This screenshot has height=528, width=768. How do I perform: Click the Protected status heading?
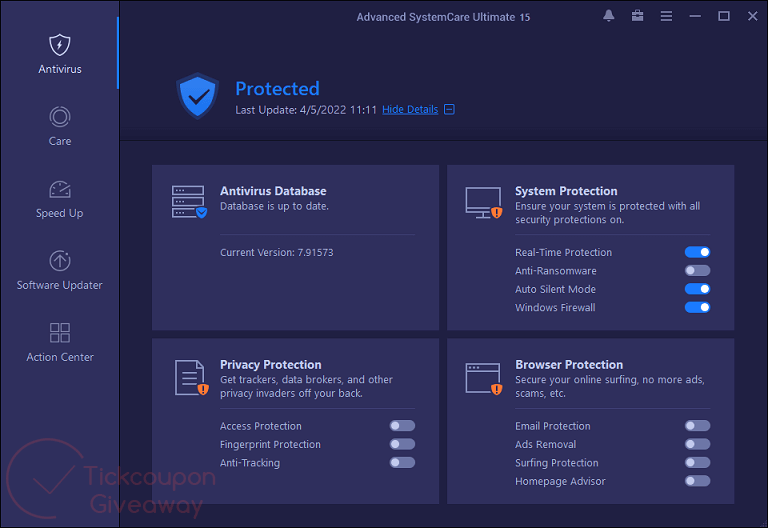277,89
